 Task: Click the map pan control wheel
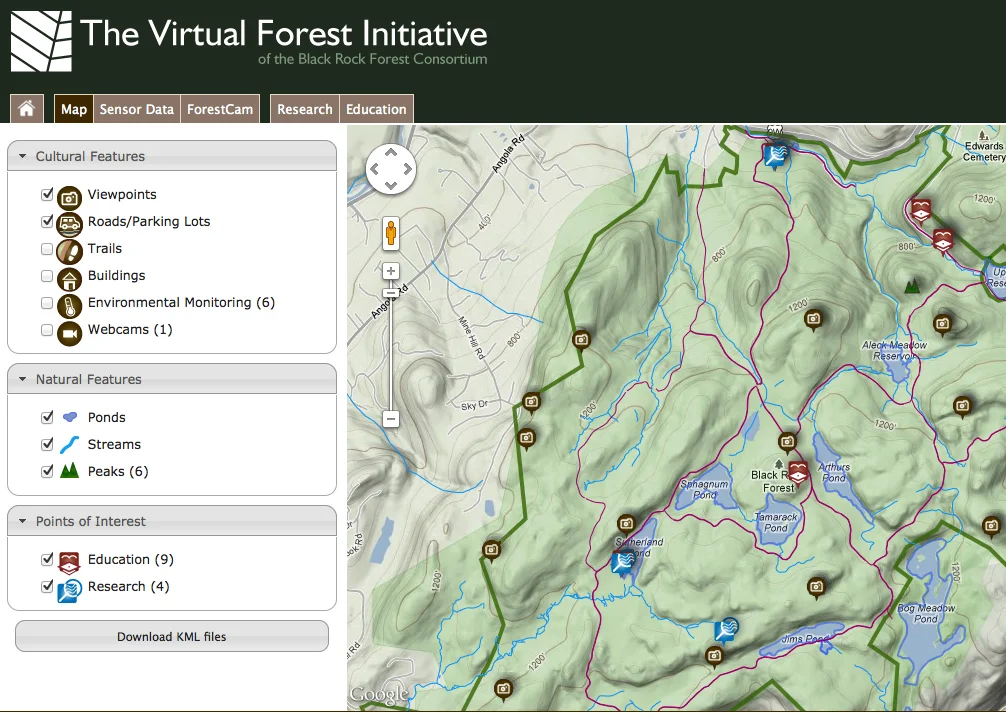pos(391,169)
